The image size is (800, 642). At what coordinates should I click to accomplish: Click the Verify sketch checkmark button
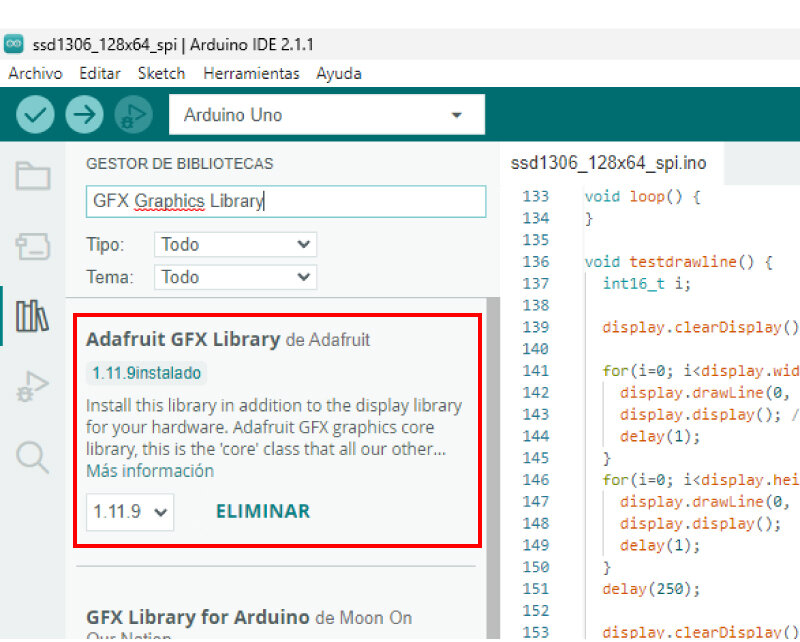tap(35, 115)
